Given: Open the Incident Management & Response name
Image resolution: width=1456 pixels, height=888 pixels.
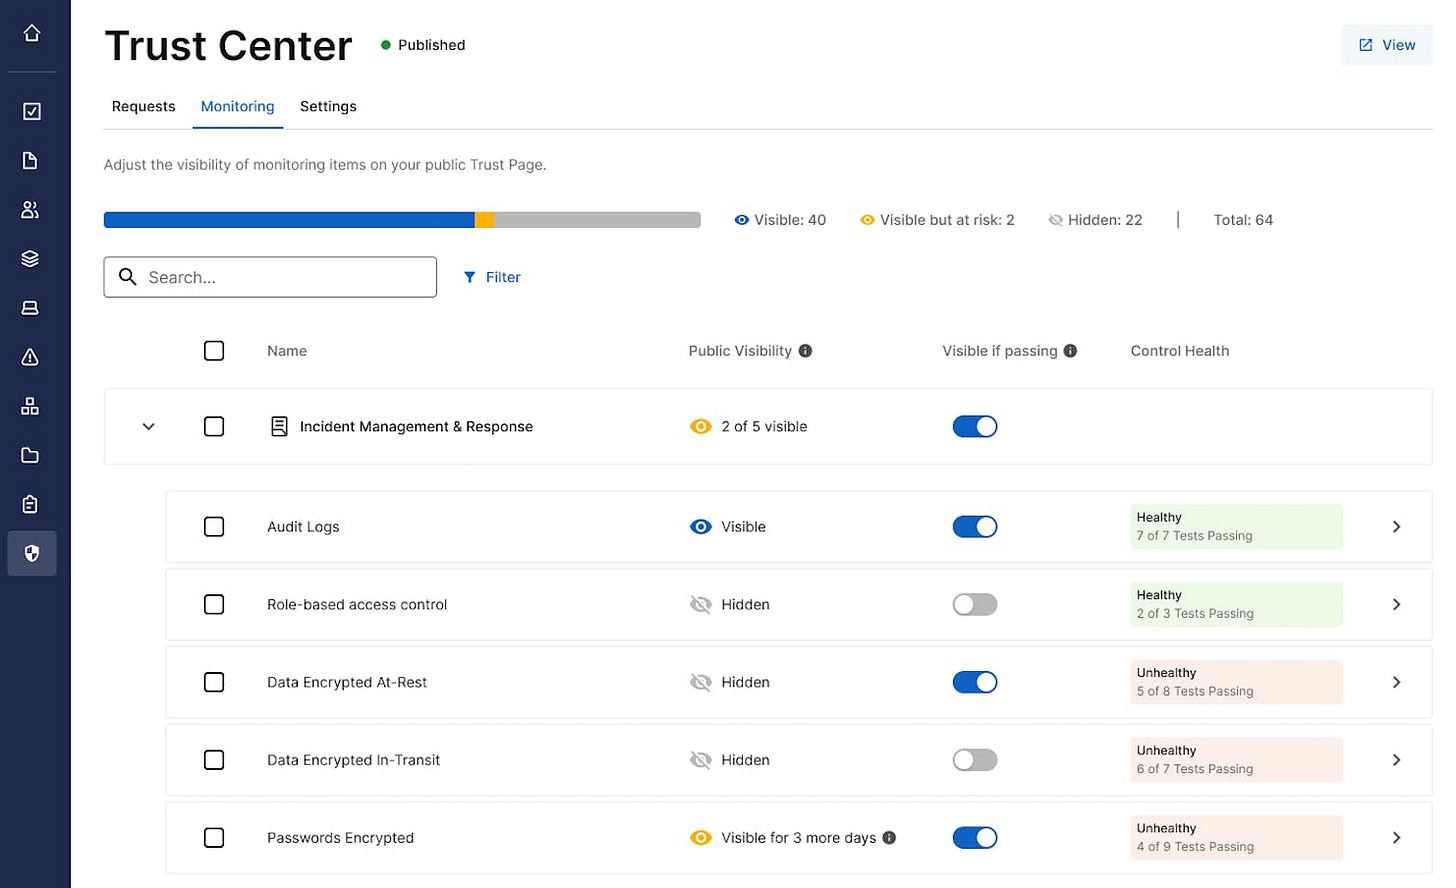Looking at the screenshot, I should point(416,427).
